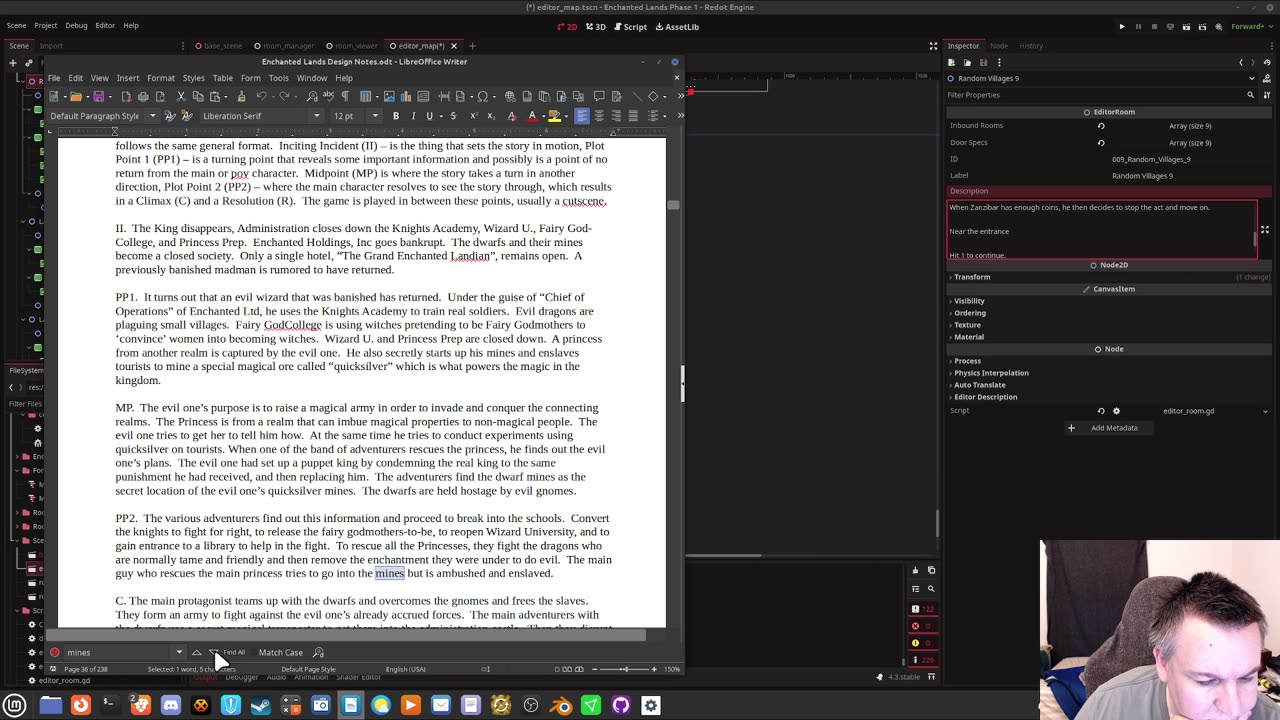The height and width of the screenshot is (720, 1280).
Task: Insert chart via Writer toolbar icon
Action: [405, 96]
